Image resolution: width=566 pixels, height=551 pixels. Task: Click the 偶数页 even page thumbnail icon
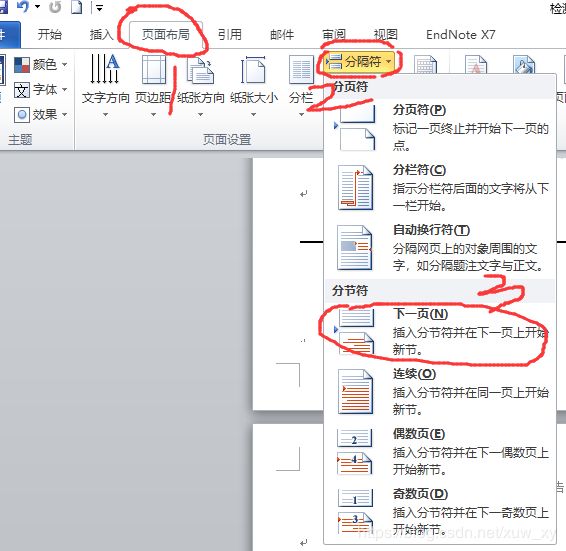click(355, 452)
